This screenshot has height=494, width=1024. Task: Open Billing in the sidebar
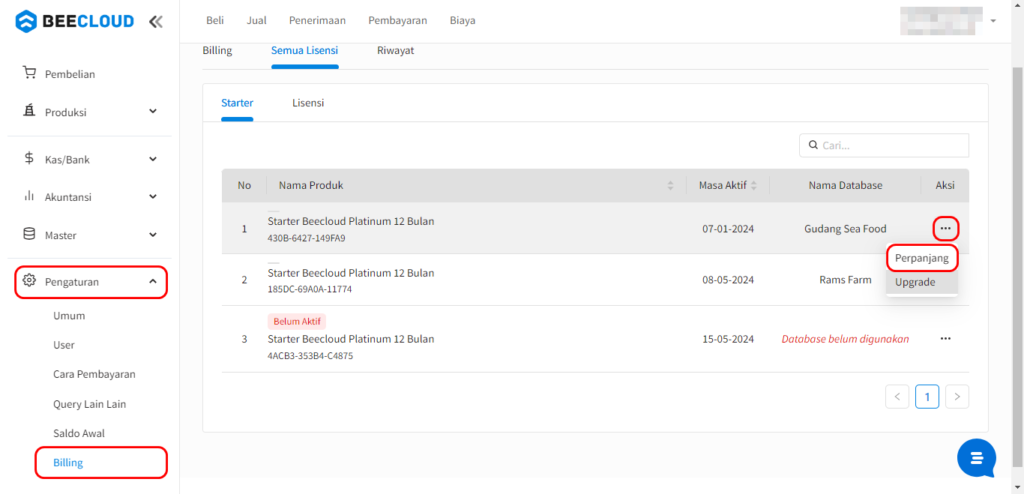tap(68, 463)
